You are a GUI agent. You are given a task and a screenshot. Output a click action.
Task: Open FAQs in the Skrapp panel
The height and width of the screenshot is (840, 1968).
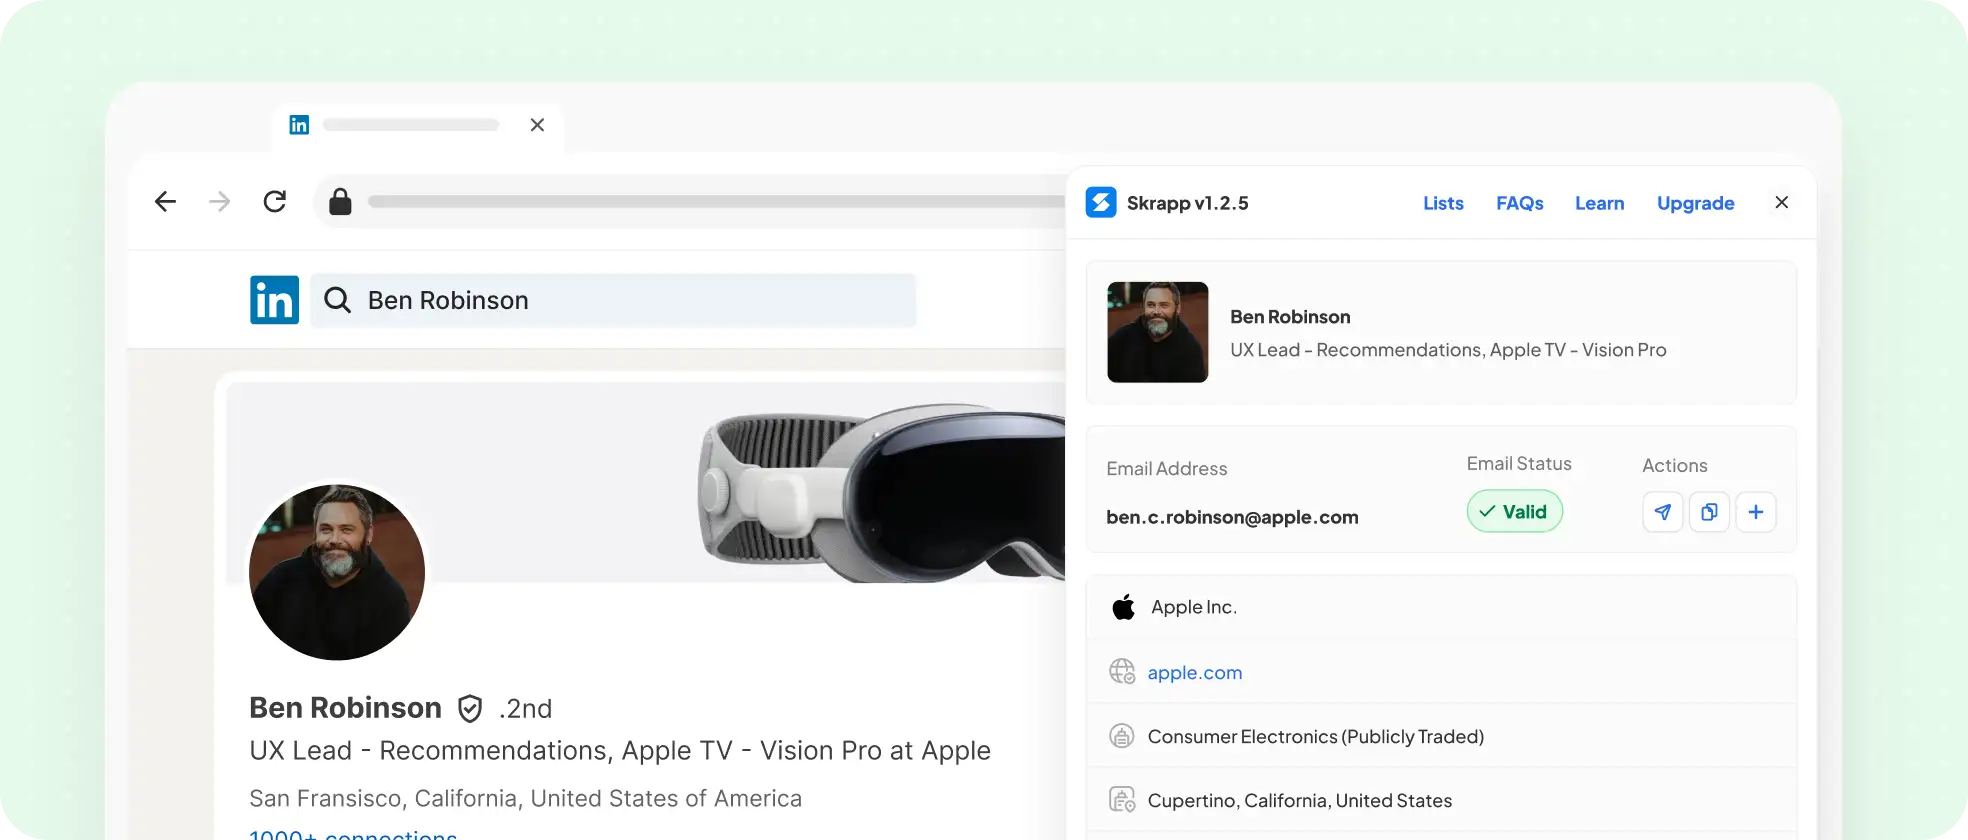tap(1519, 203)
